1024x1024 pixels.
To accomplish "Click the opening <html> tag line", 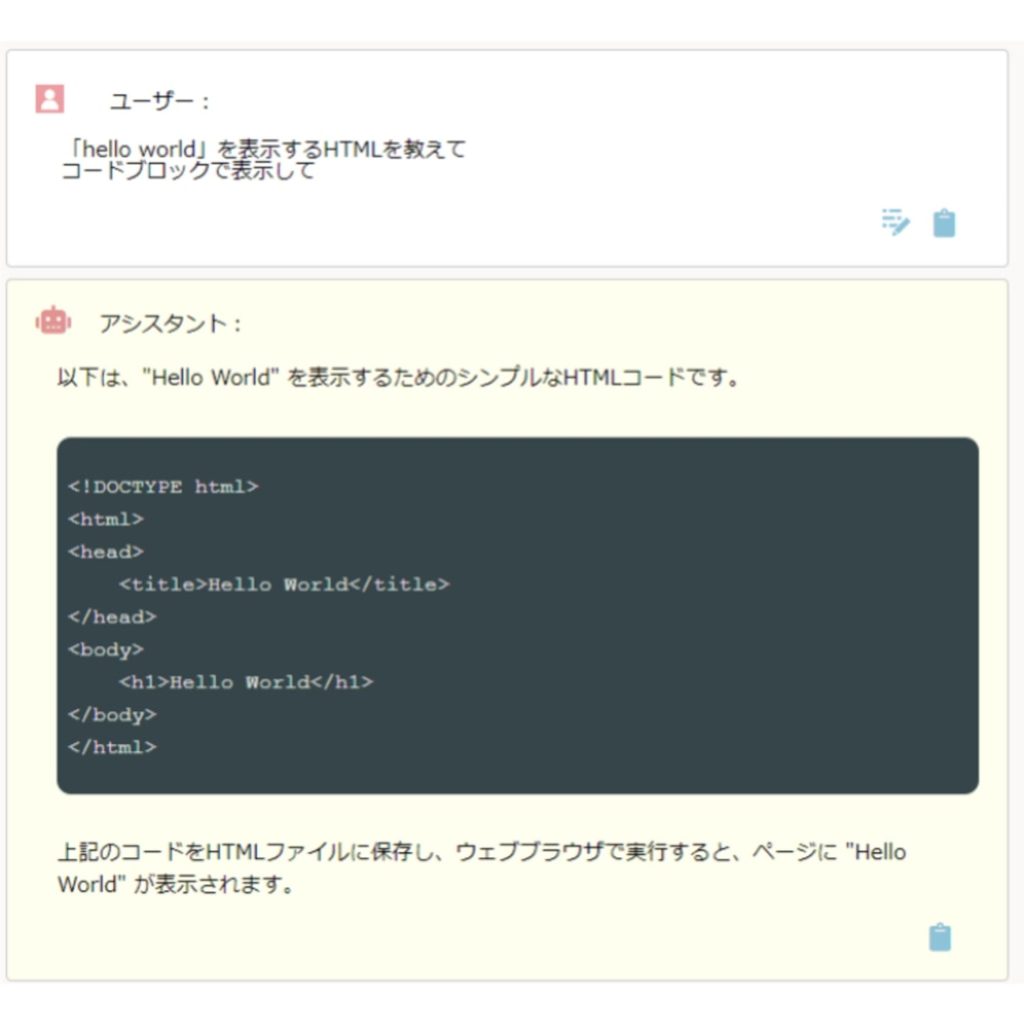I will pos(106,519).
